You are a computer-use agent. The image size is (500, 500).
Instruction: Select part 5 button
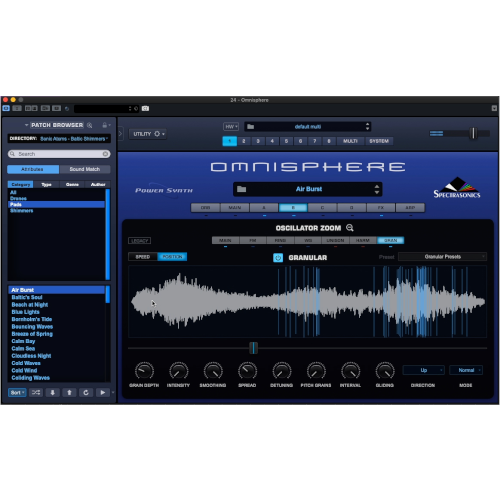coord(286,141)
